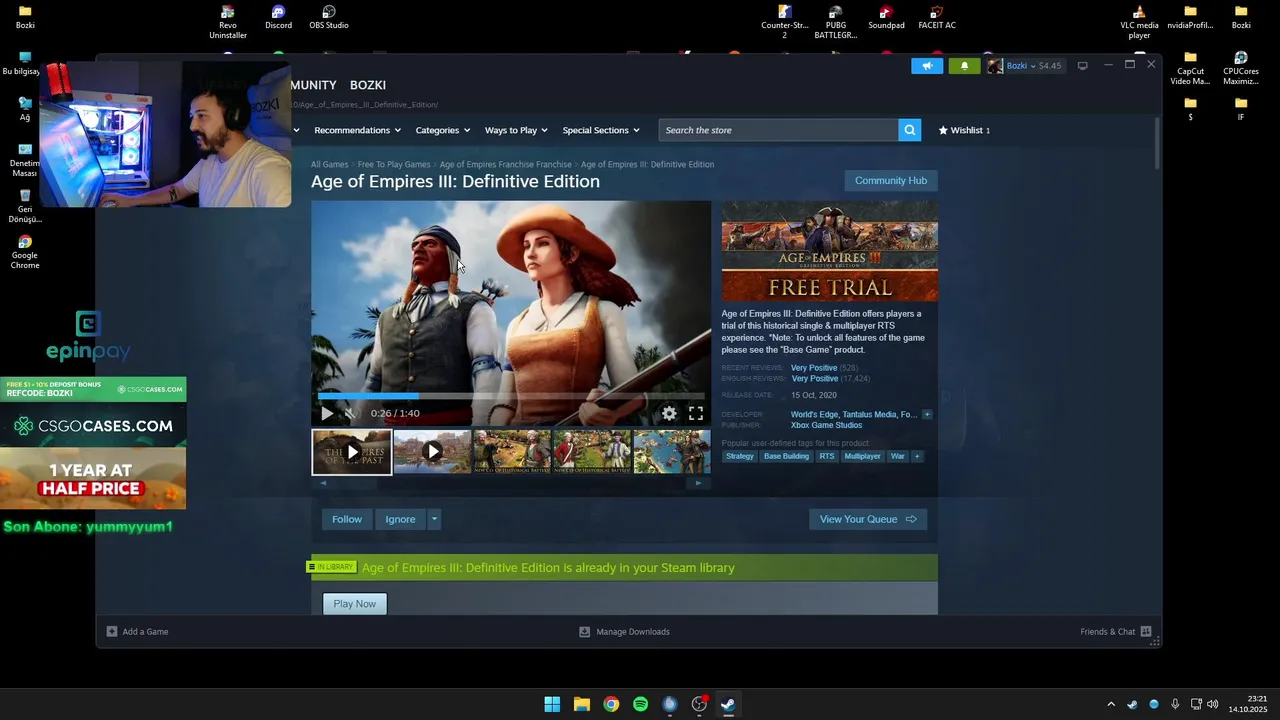The height and width of the screenshot is (720, 1280).
Task: Open Friends & Chat panel
Action: coord(1116,632)
